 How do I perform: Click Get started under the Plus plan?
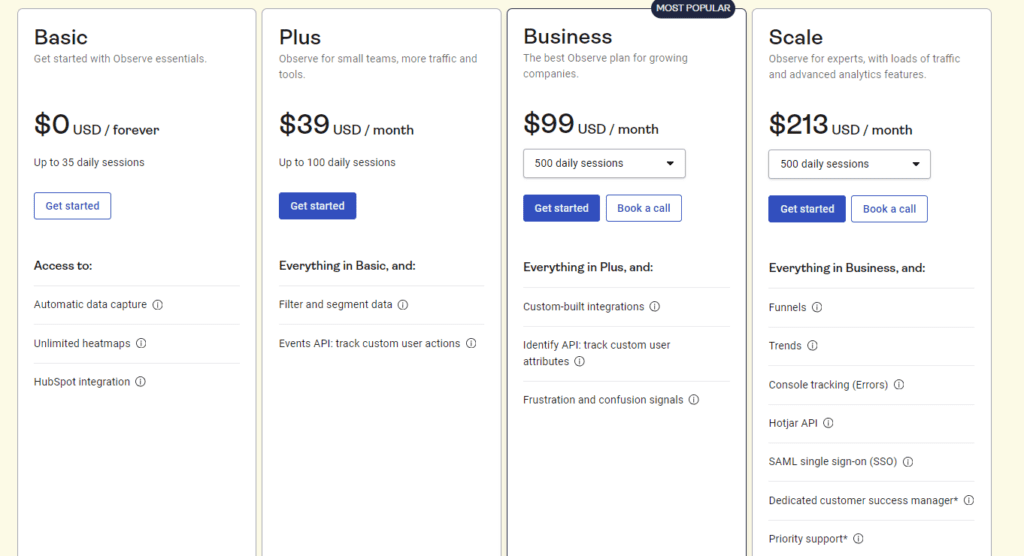(317, 206)
